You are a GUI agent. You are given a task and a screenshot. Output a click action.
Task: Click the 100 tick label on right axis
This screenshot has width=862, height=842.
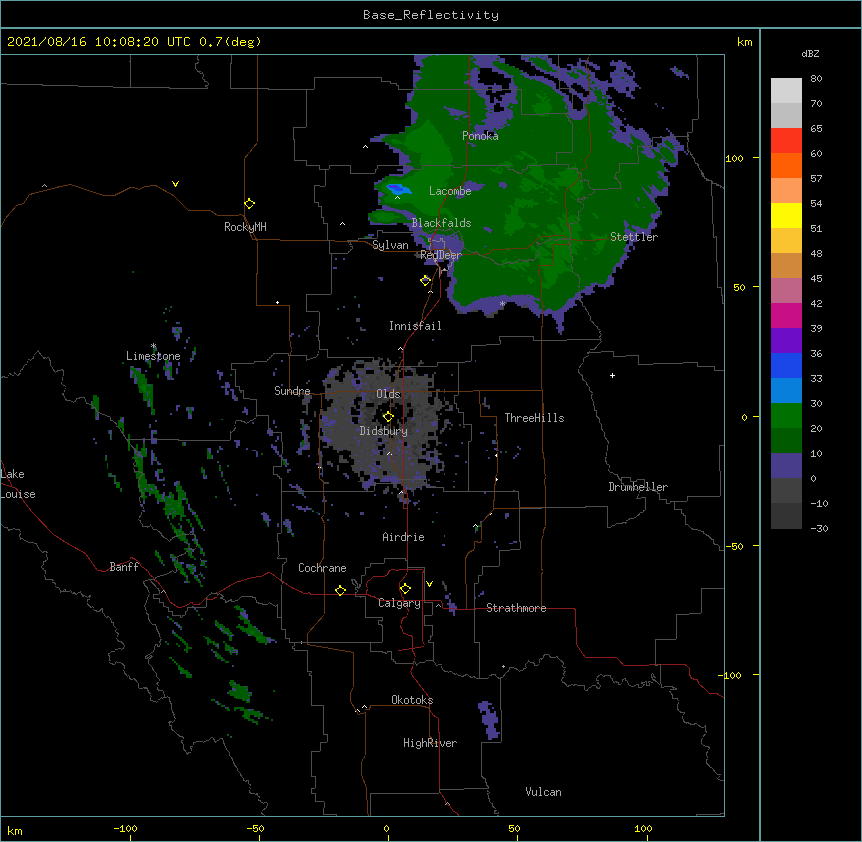[x=734, y=159]
